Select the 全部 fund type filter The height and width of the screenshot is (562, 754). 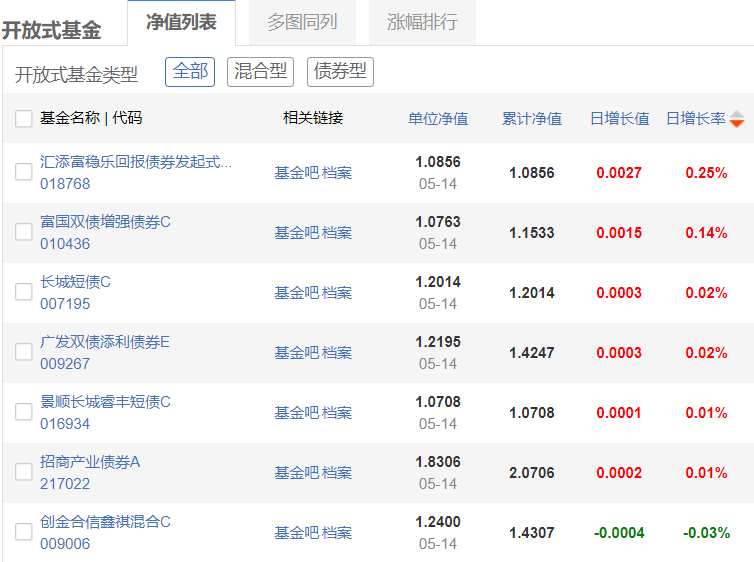(190, 72)
